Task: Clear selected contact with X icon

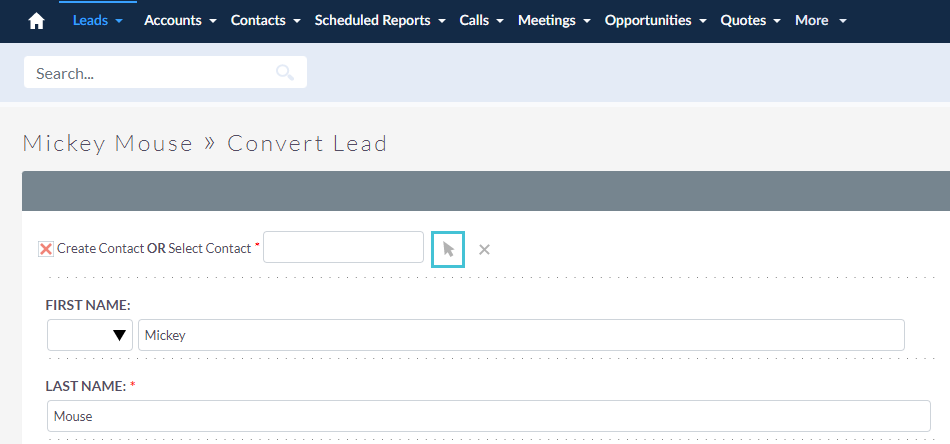Action: (x=484, y=249)
